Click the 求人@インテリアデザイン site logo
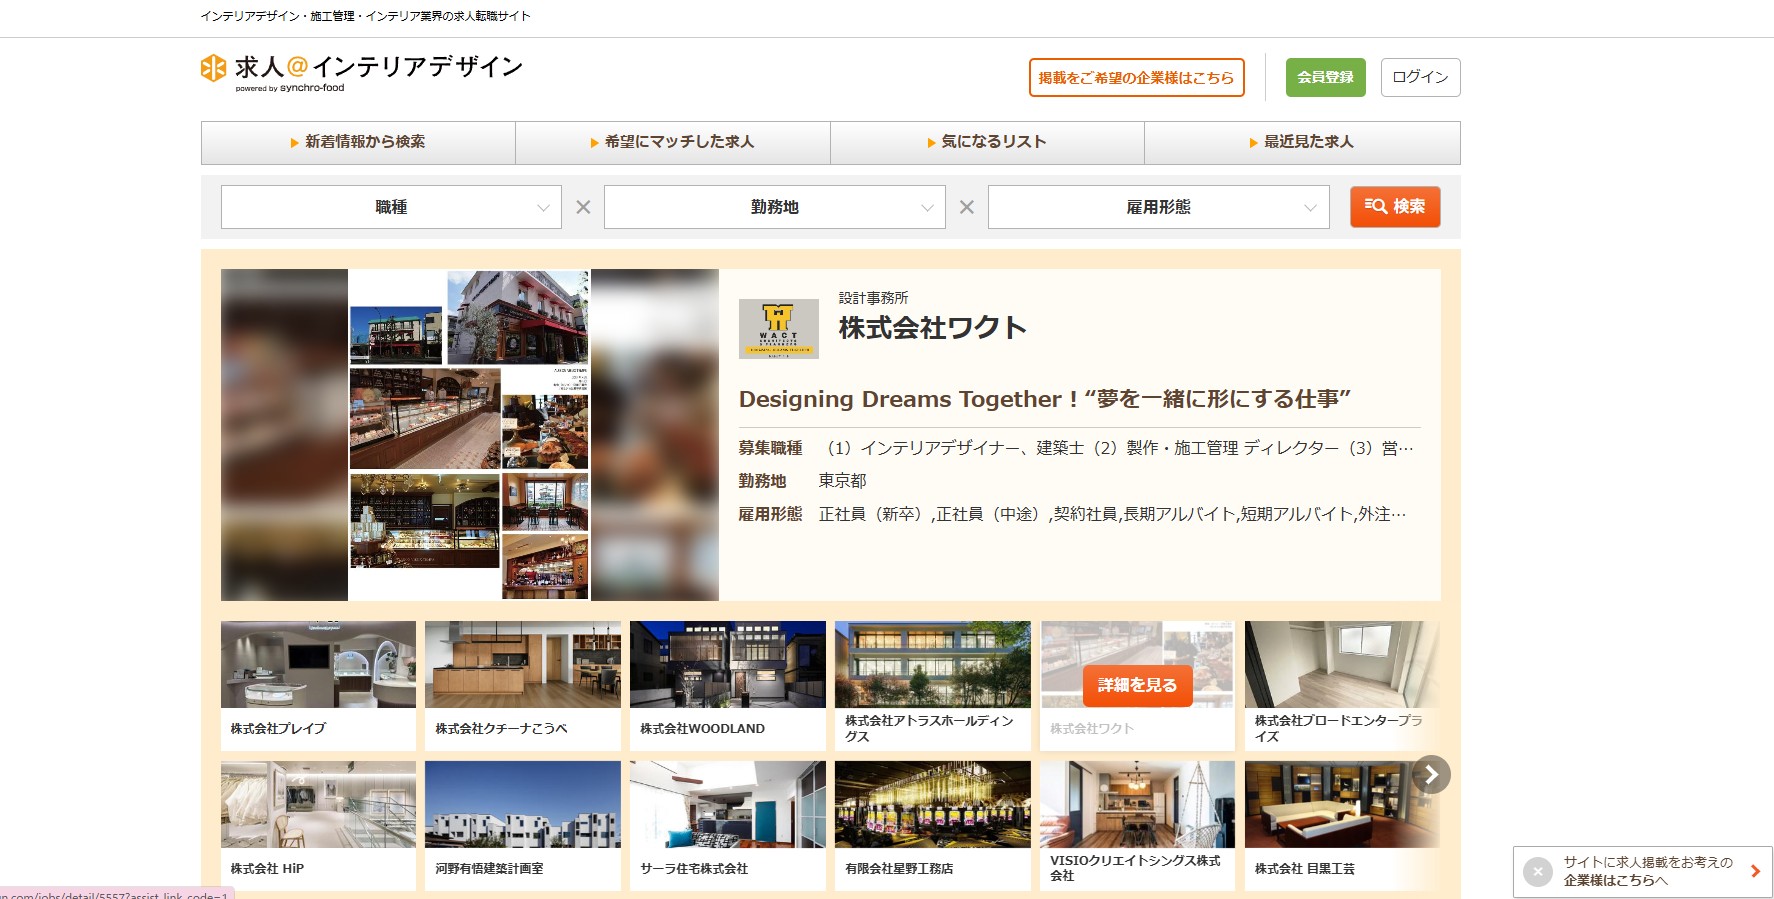This screenshot has width=1774, height=899. [x=361, y=70]
